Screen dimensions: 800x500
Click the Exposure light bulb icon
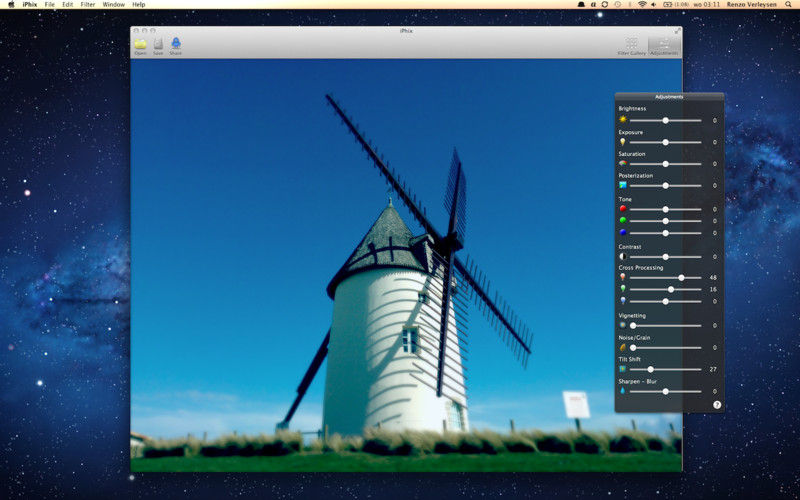(x=622, y=142)
